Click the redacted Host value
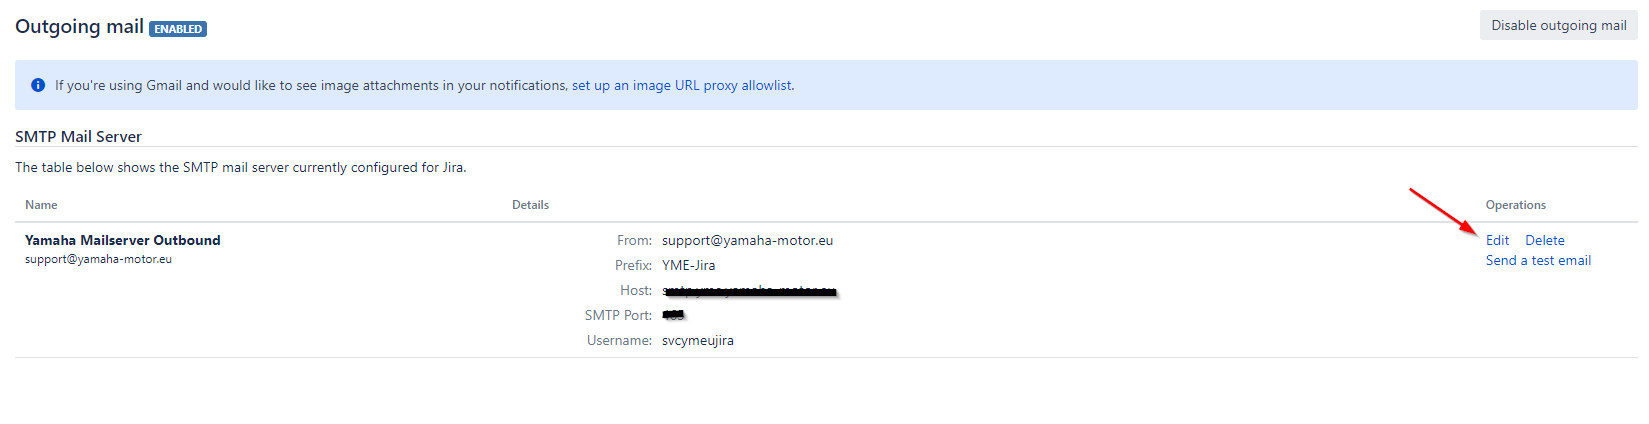1649x424 pixels. (750, 291)
